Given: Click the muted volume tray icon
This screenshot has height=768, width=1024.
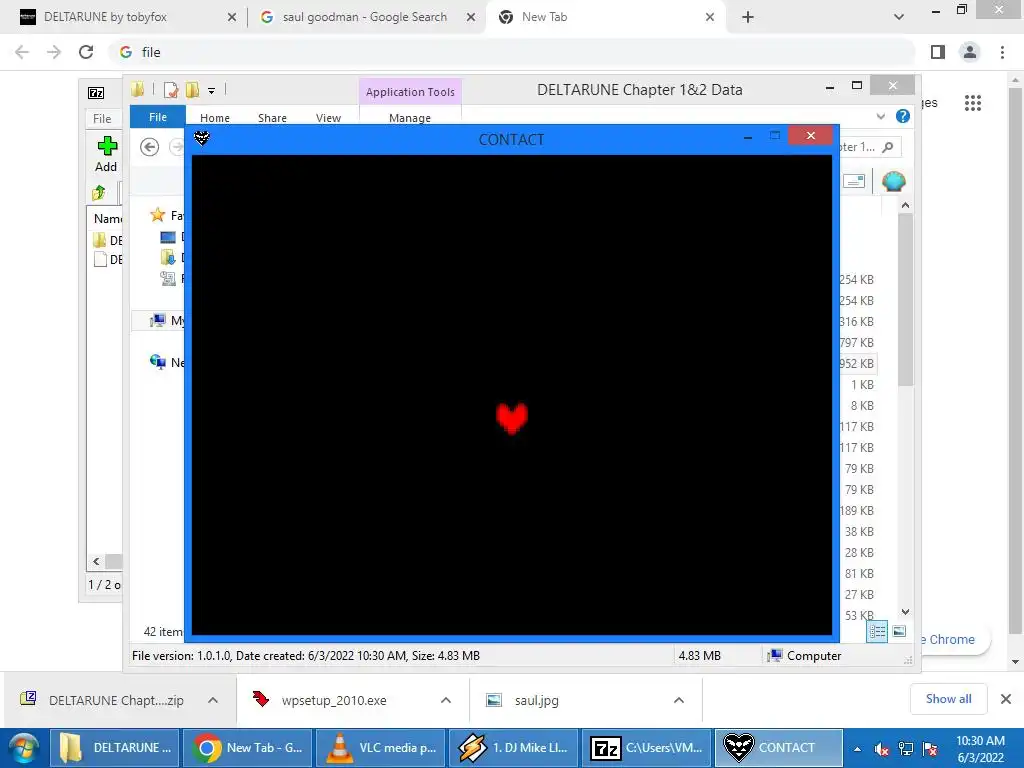Looking at the screenshot, I should click(882, 749).
